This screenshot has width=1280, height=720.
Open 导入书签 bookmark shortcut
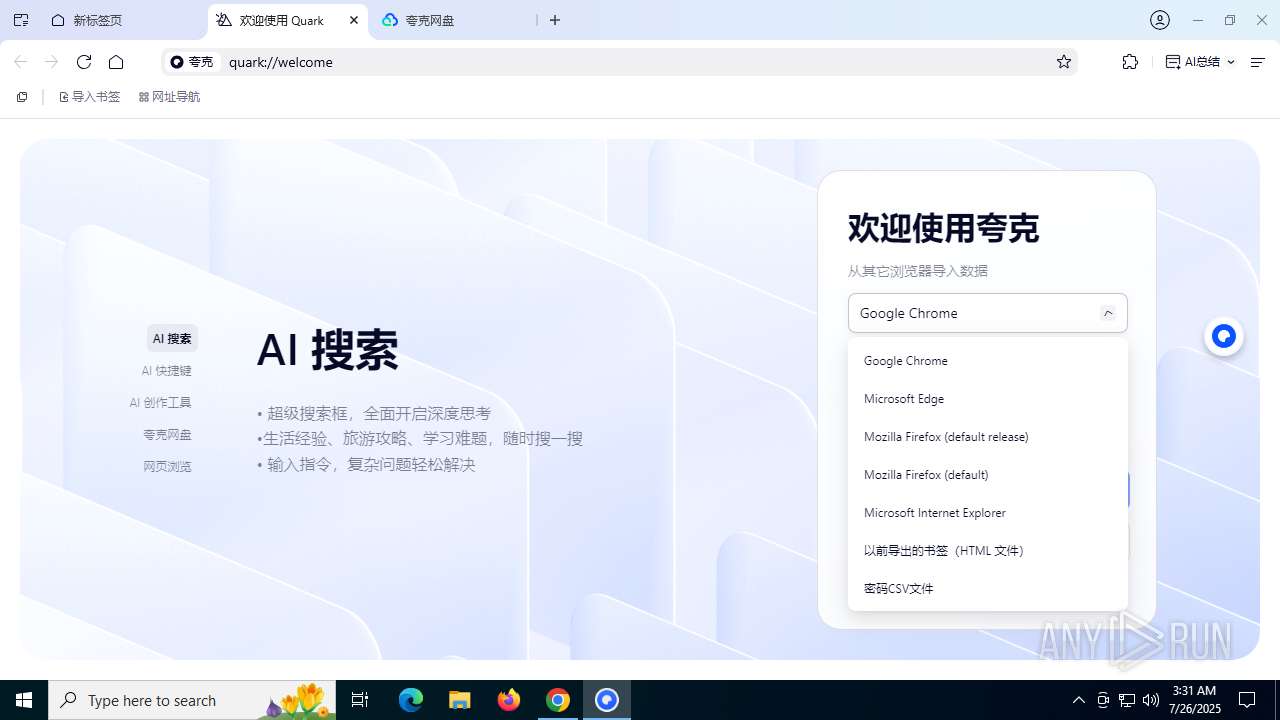tap(89, 97)
